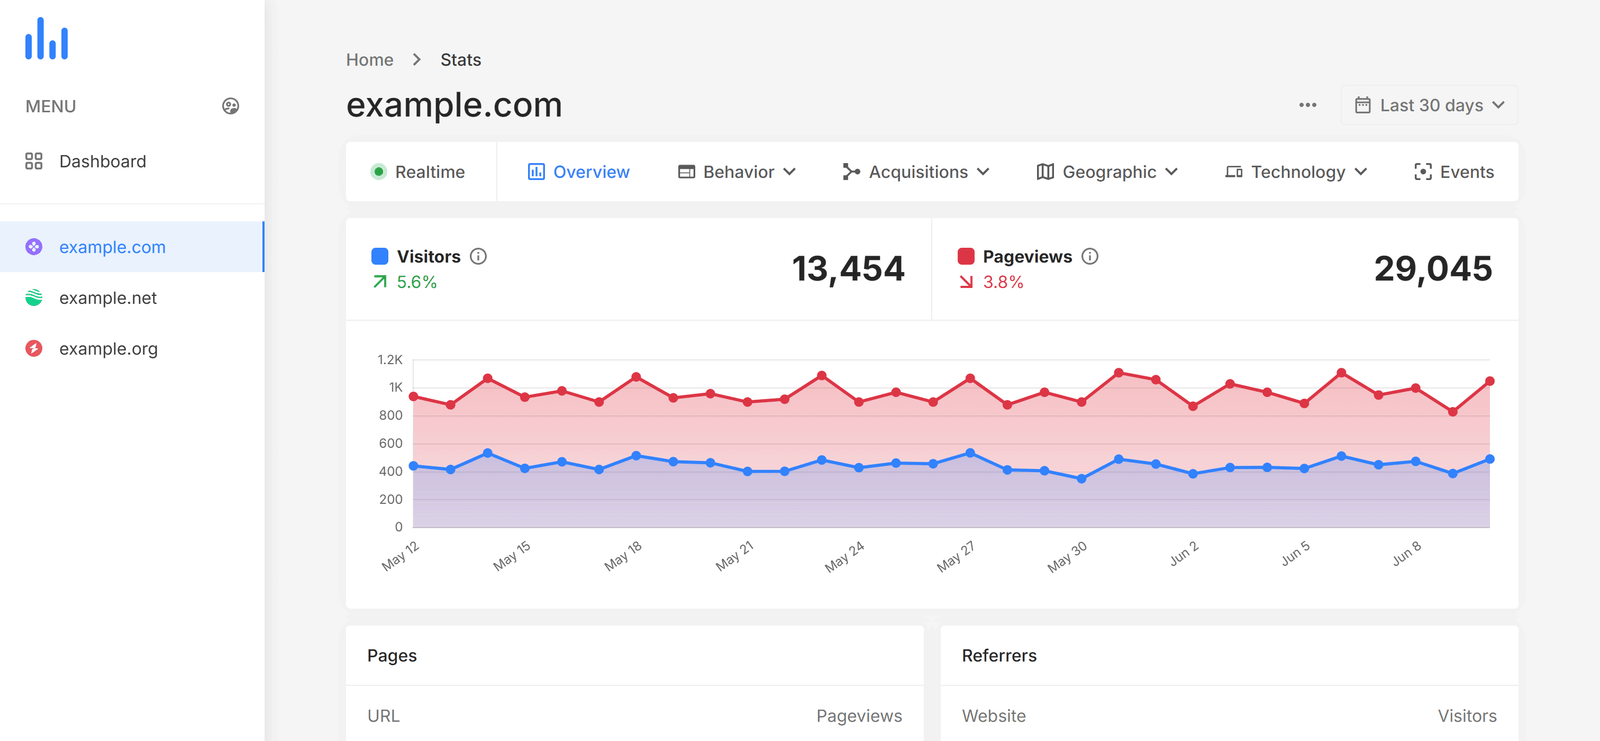Click the last pageviews data point on chart
The width and height of the screenshot is (1600, 741).
pos(1489,381)
